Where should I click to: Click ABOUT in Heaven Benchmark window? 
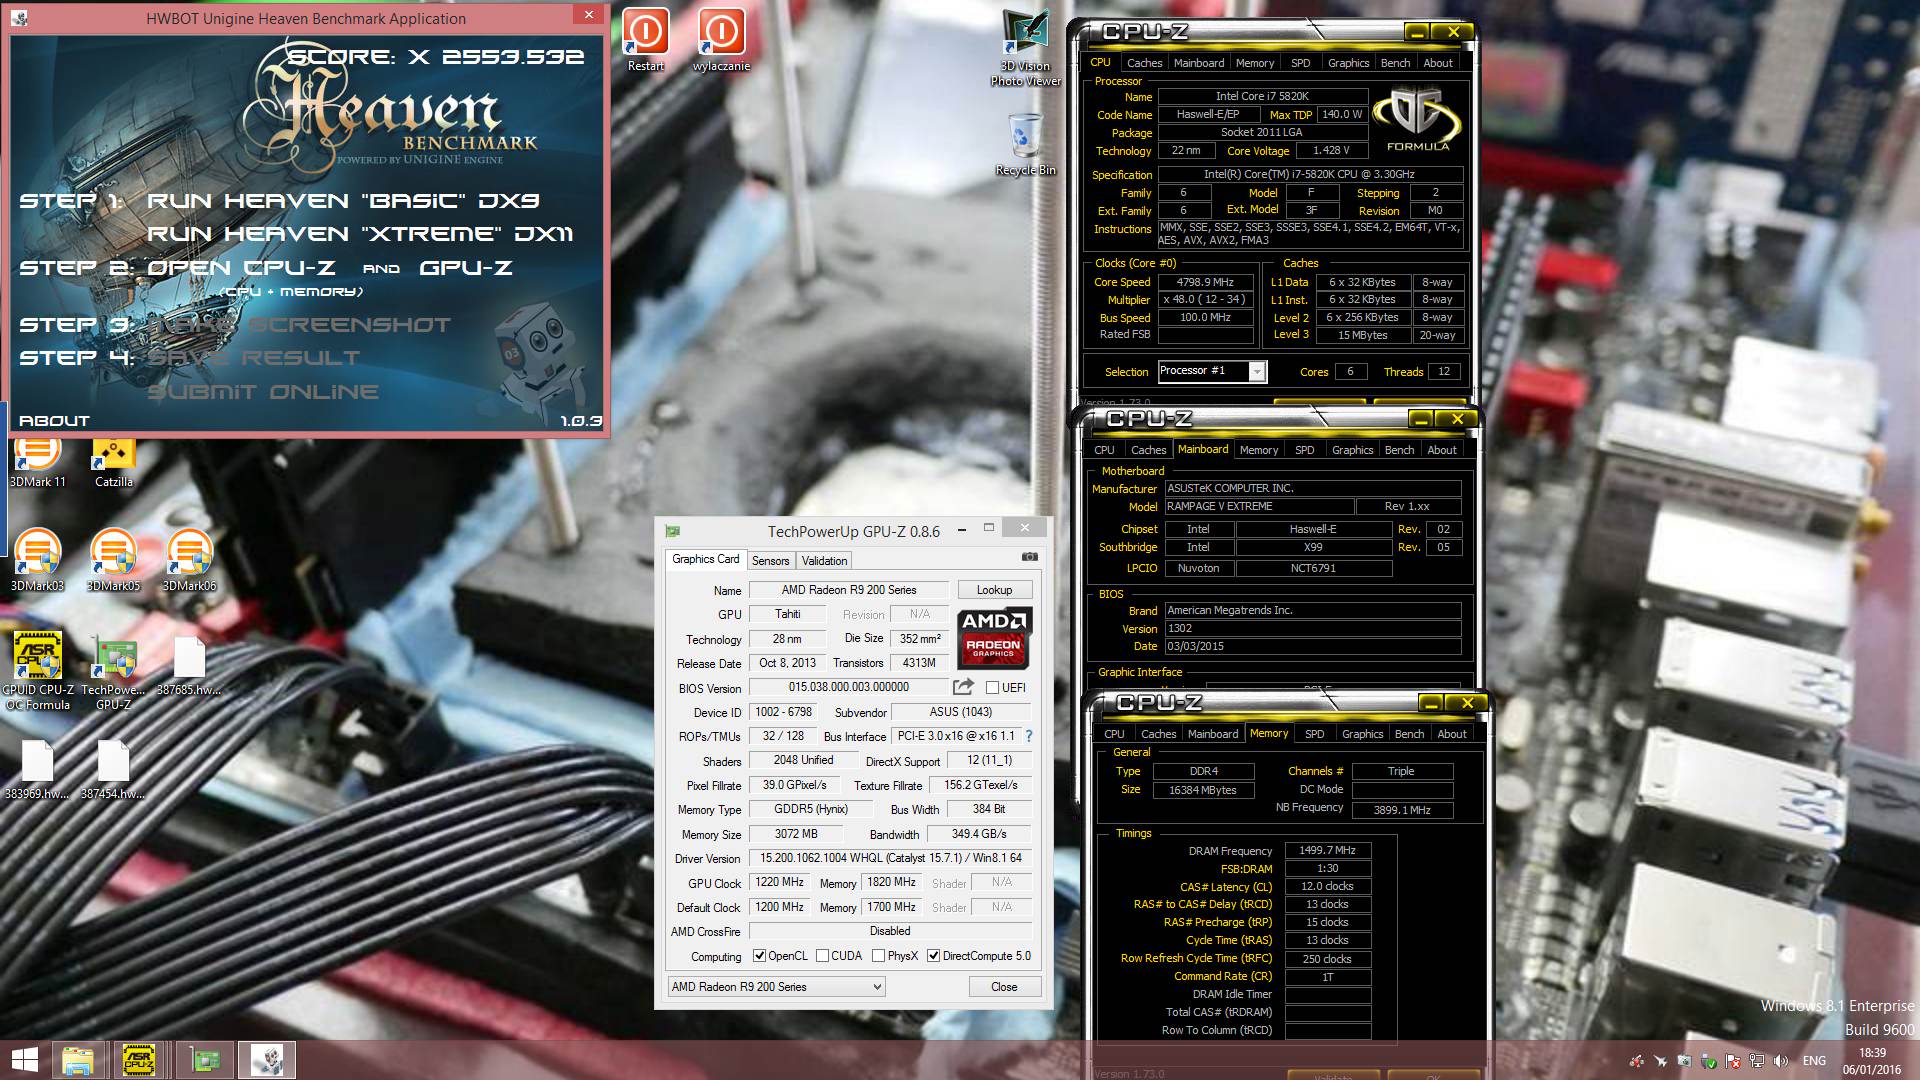pos(54,421)
